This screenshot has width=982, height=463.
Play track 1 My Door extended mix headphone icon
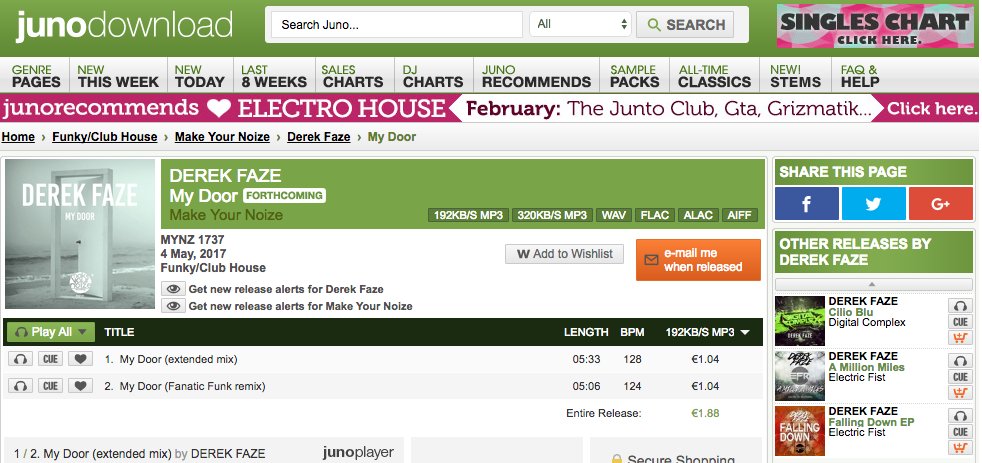[21, 359]
